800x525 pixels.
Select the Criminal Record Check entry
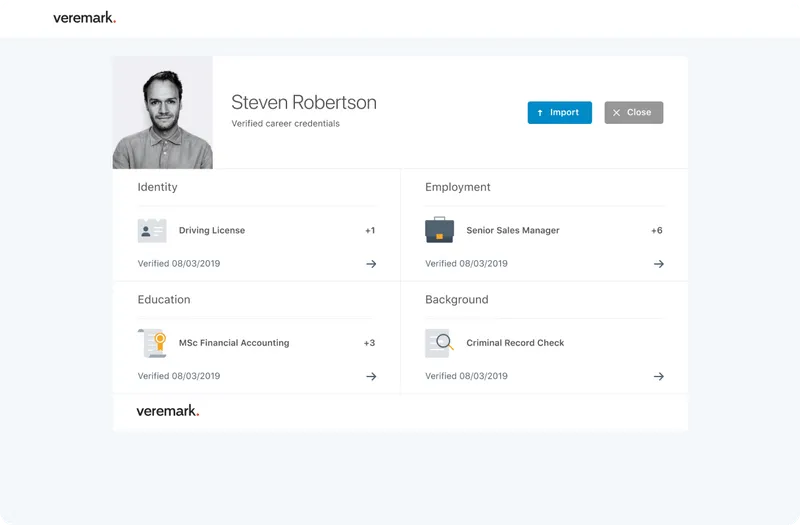(515, 343)
